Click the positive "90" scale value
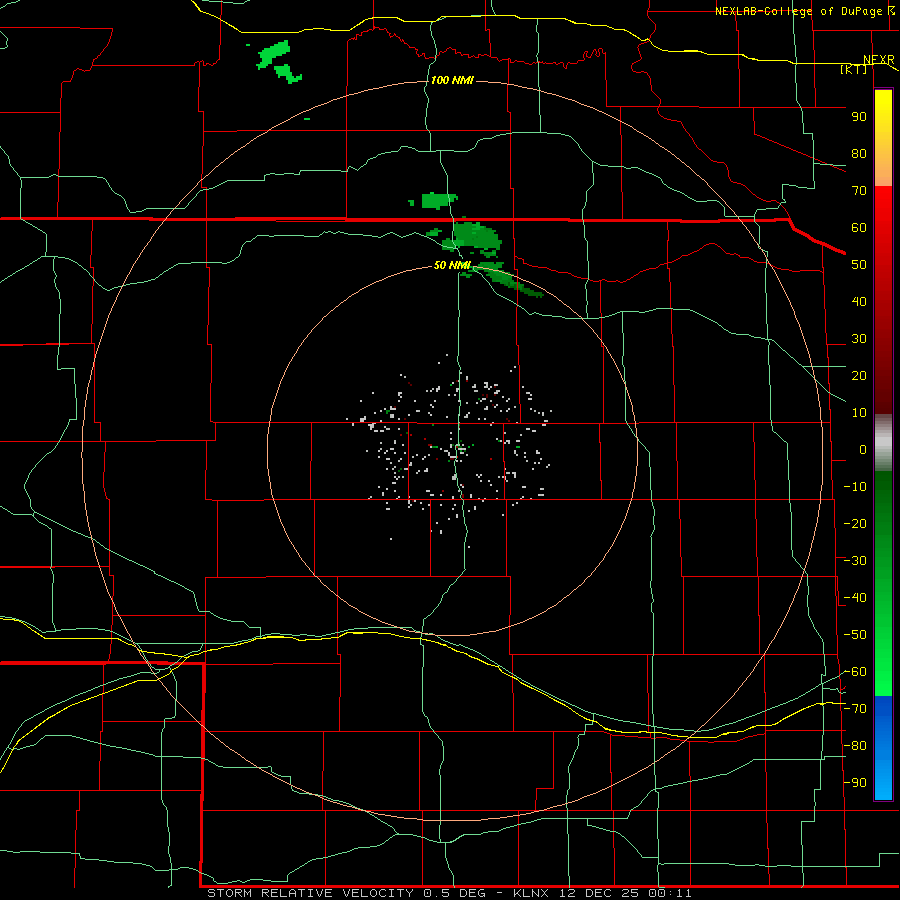 coord(859,117)
